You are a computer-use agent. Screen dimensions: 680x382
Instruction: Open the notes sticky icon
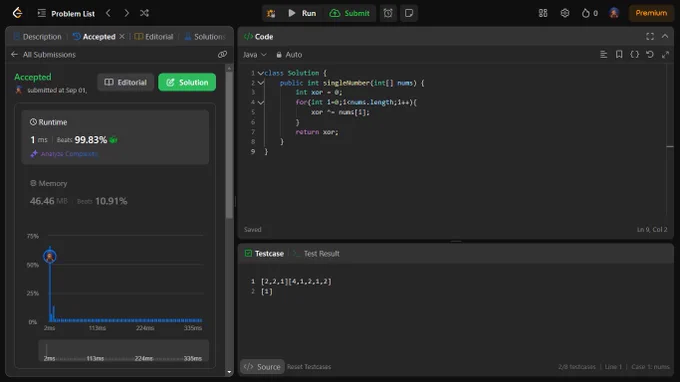[409, 13]
